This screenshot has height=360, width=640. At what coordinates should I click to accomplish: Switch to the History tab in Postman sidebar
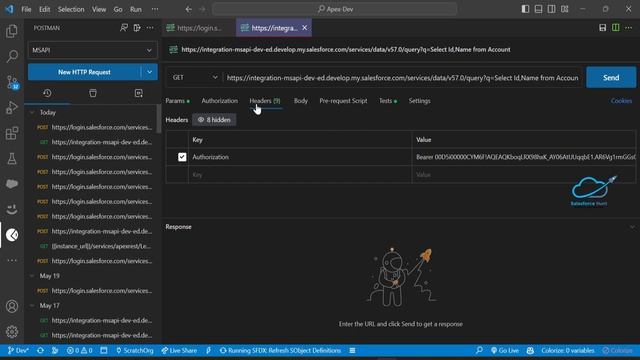point(47,93)
